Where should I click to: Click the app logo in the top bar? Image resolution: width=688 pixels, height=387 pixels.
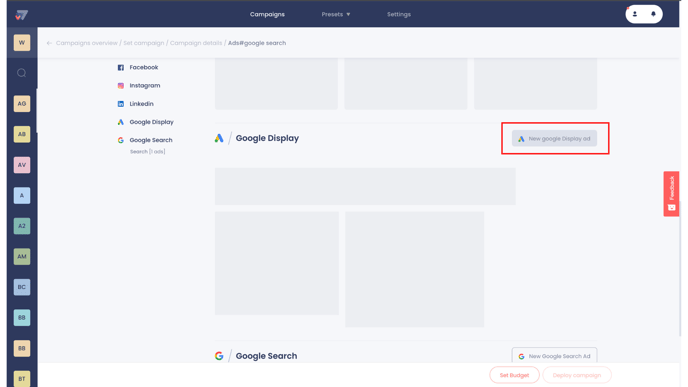pos(22,15)
